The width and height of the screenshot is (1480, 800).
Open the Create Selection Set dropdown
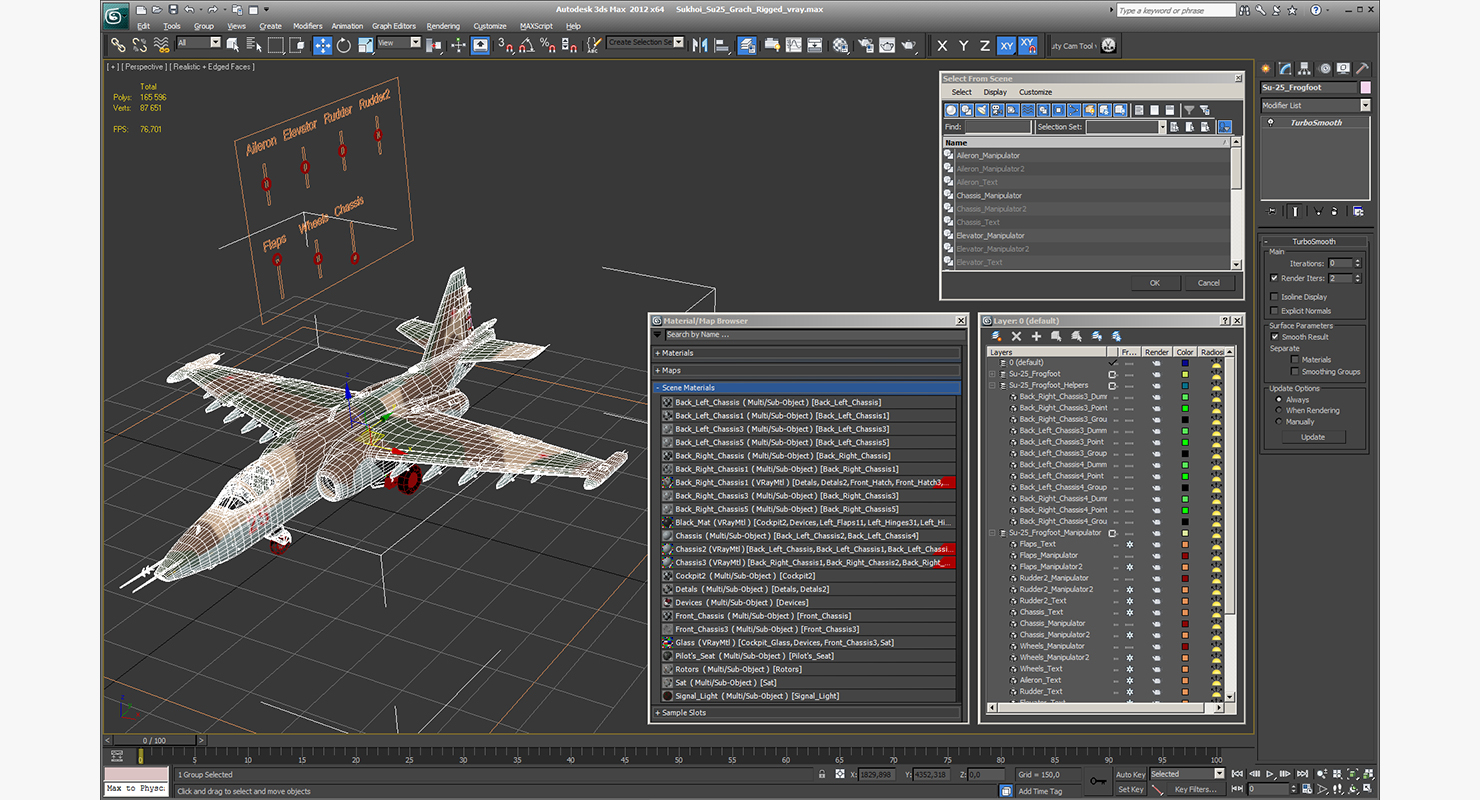(x=679, y=42)
